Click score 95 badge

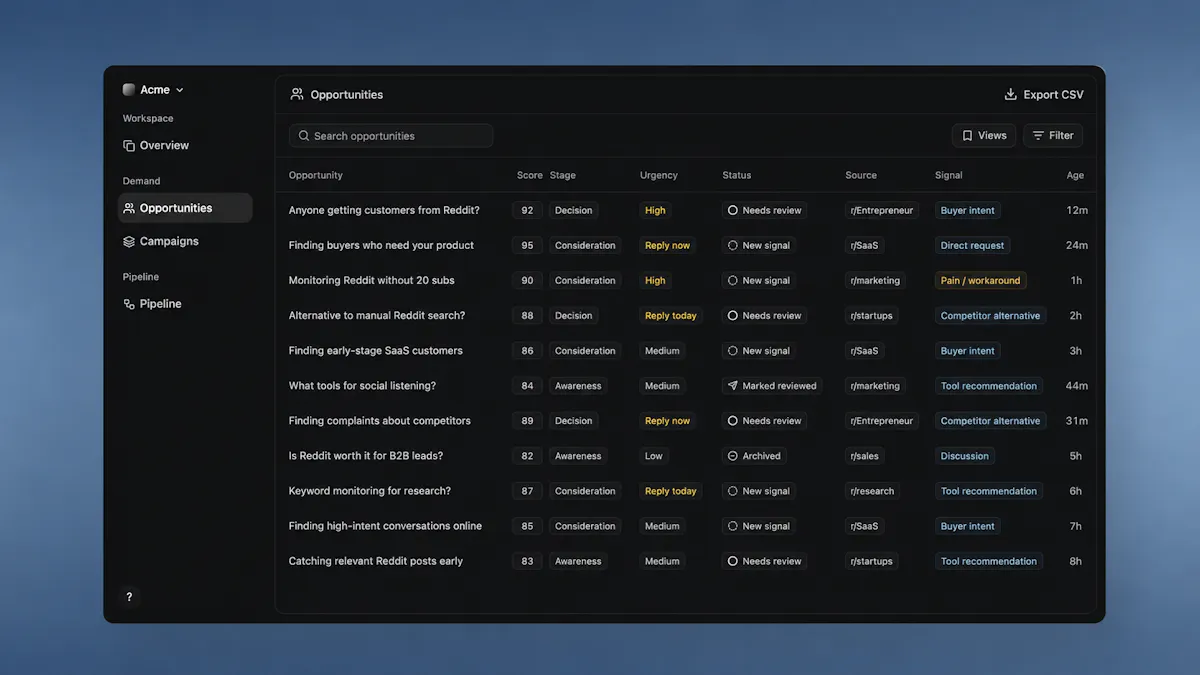click(x=527, y=245)
